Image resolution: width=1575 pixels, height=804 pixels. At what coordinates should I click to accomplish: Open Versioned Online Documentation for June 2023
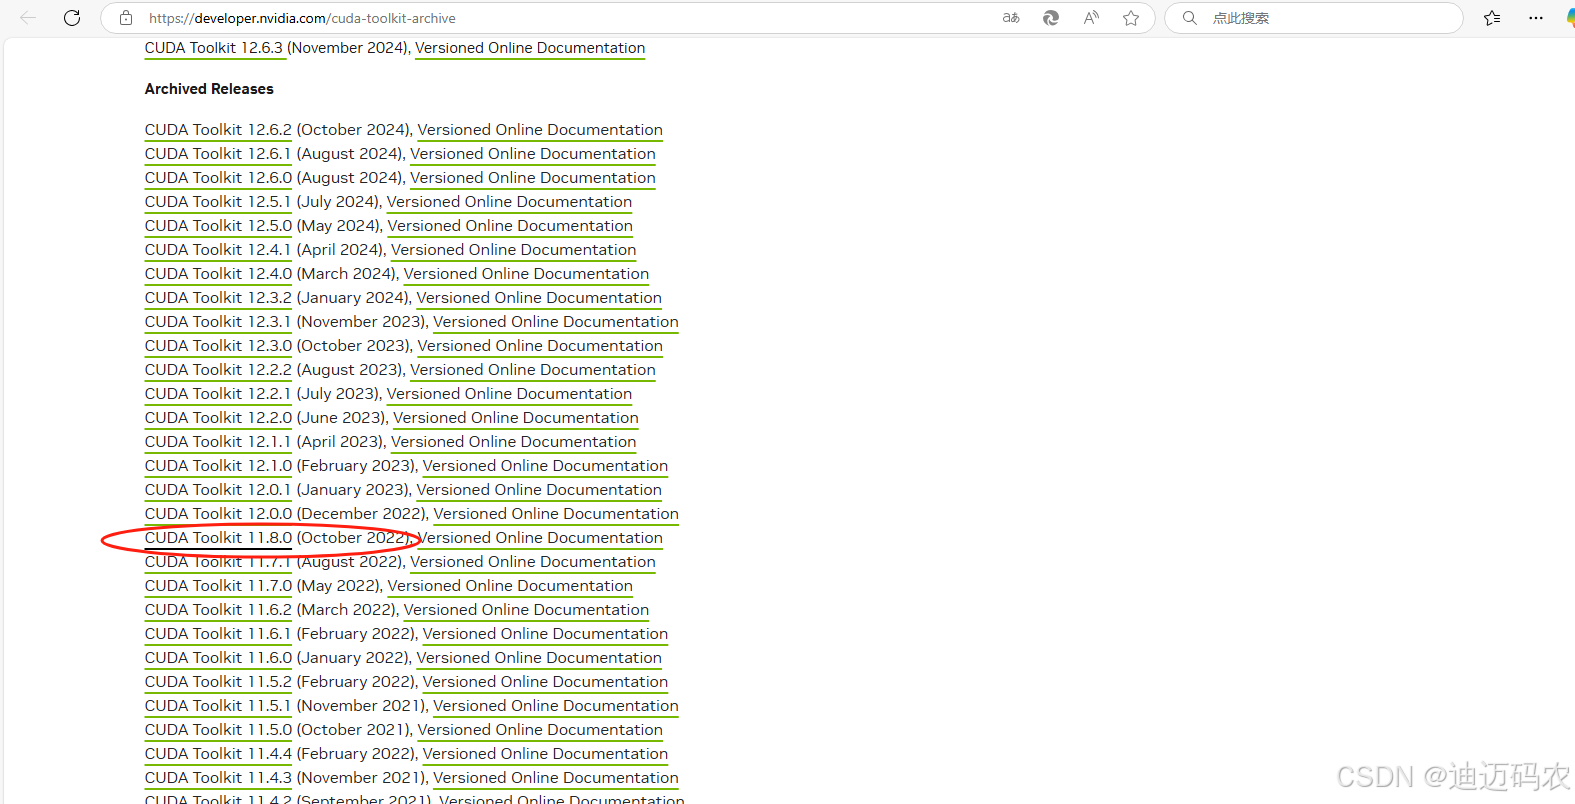tap(516, 418)
